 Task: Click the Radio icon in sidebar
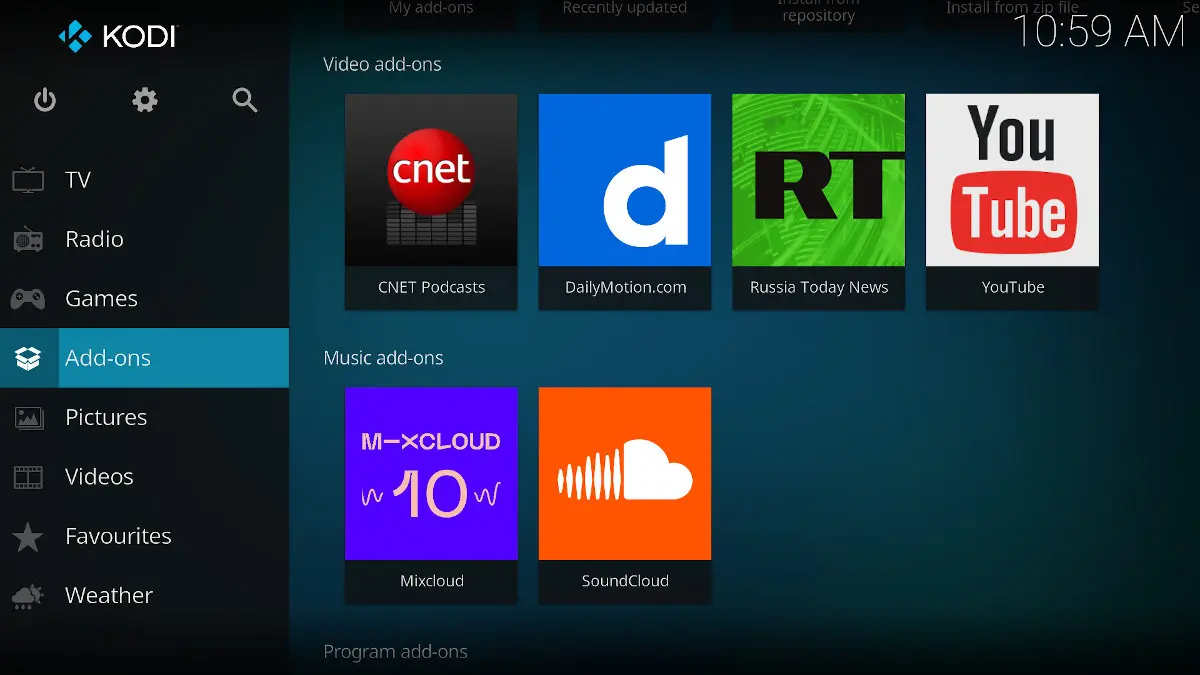[28, 239]
